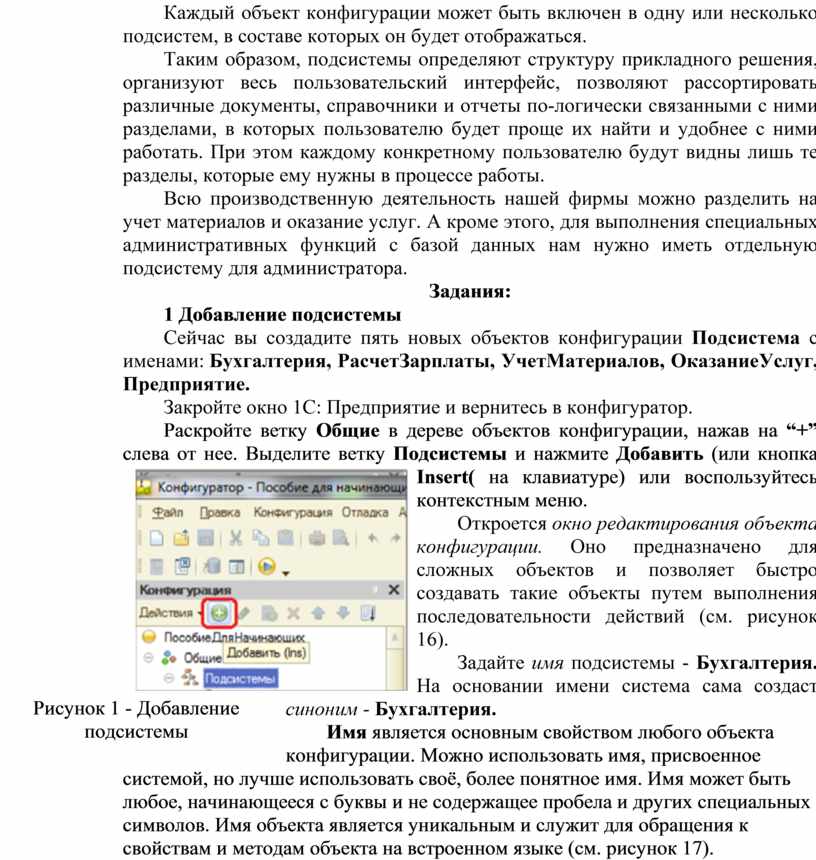Select the ПособиеДляНачинающих root node

(234, 637)
